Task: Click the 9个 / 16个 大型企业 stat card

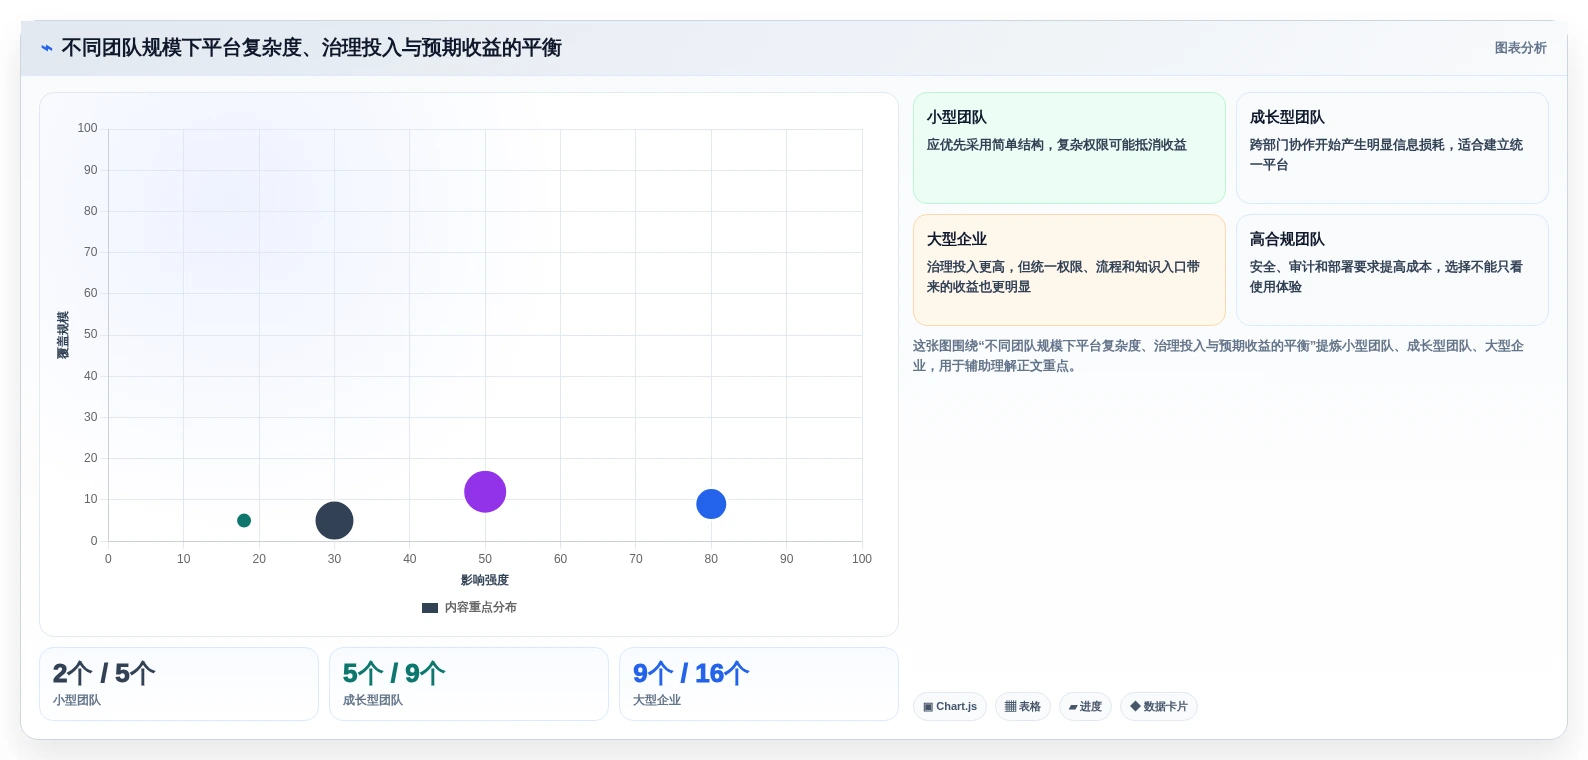Action: coord(759,684)
